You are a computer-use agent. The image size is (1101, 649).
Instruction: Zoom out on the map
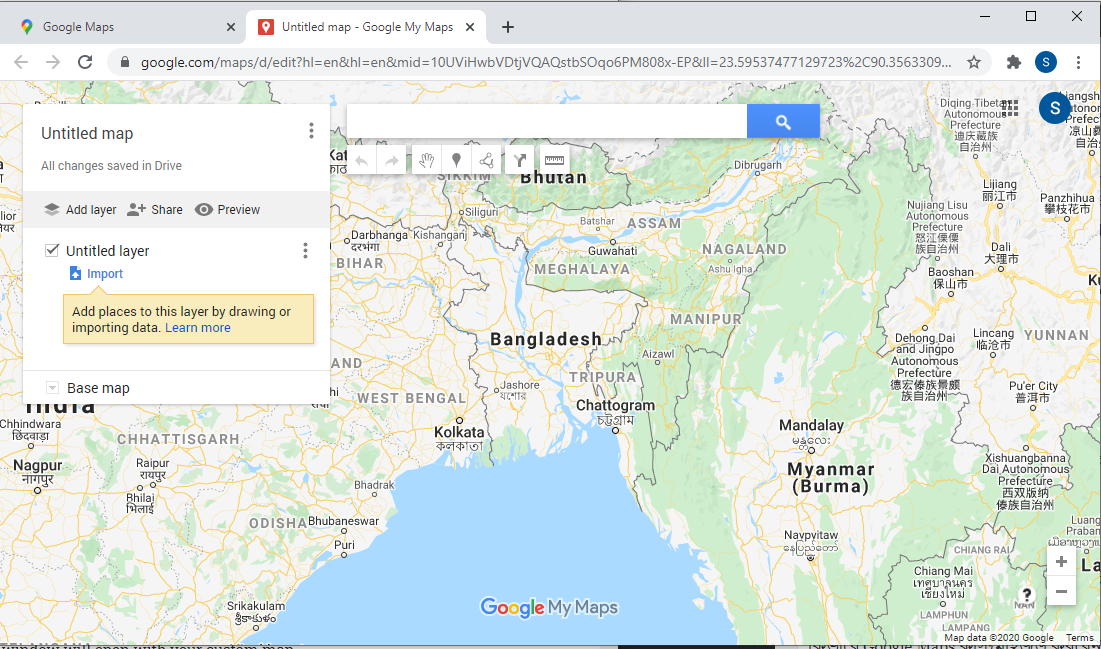pyautogui.click(x=1061, y=591)
